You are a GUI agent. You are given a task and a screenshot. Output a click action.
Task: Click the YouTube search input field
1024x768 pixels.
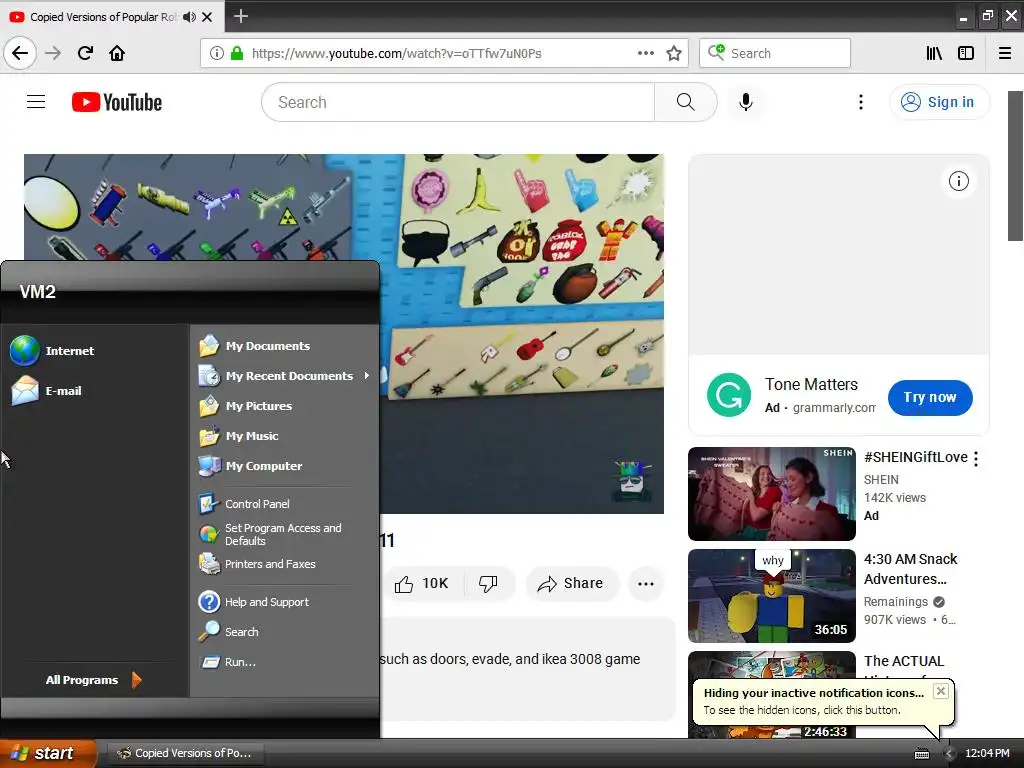tap(458, 102)
